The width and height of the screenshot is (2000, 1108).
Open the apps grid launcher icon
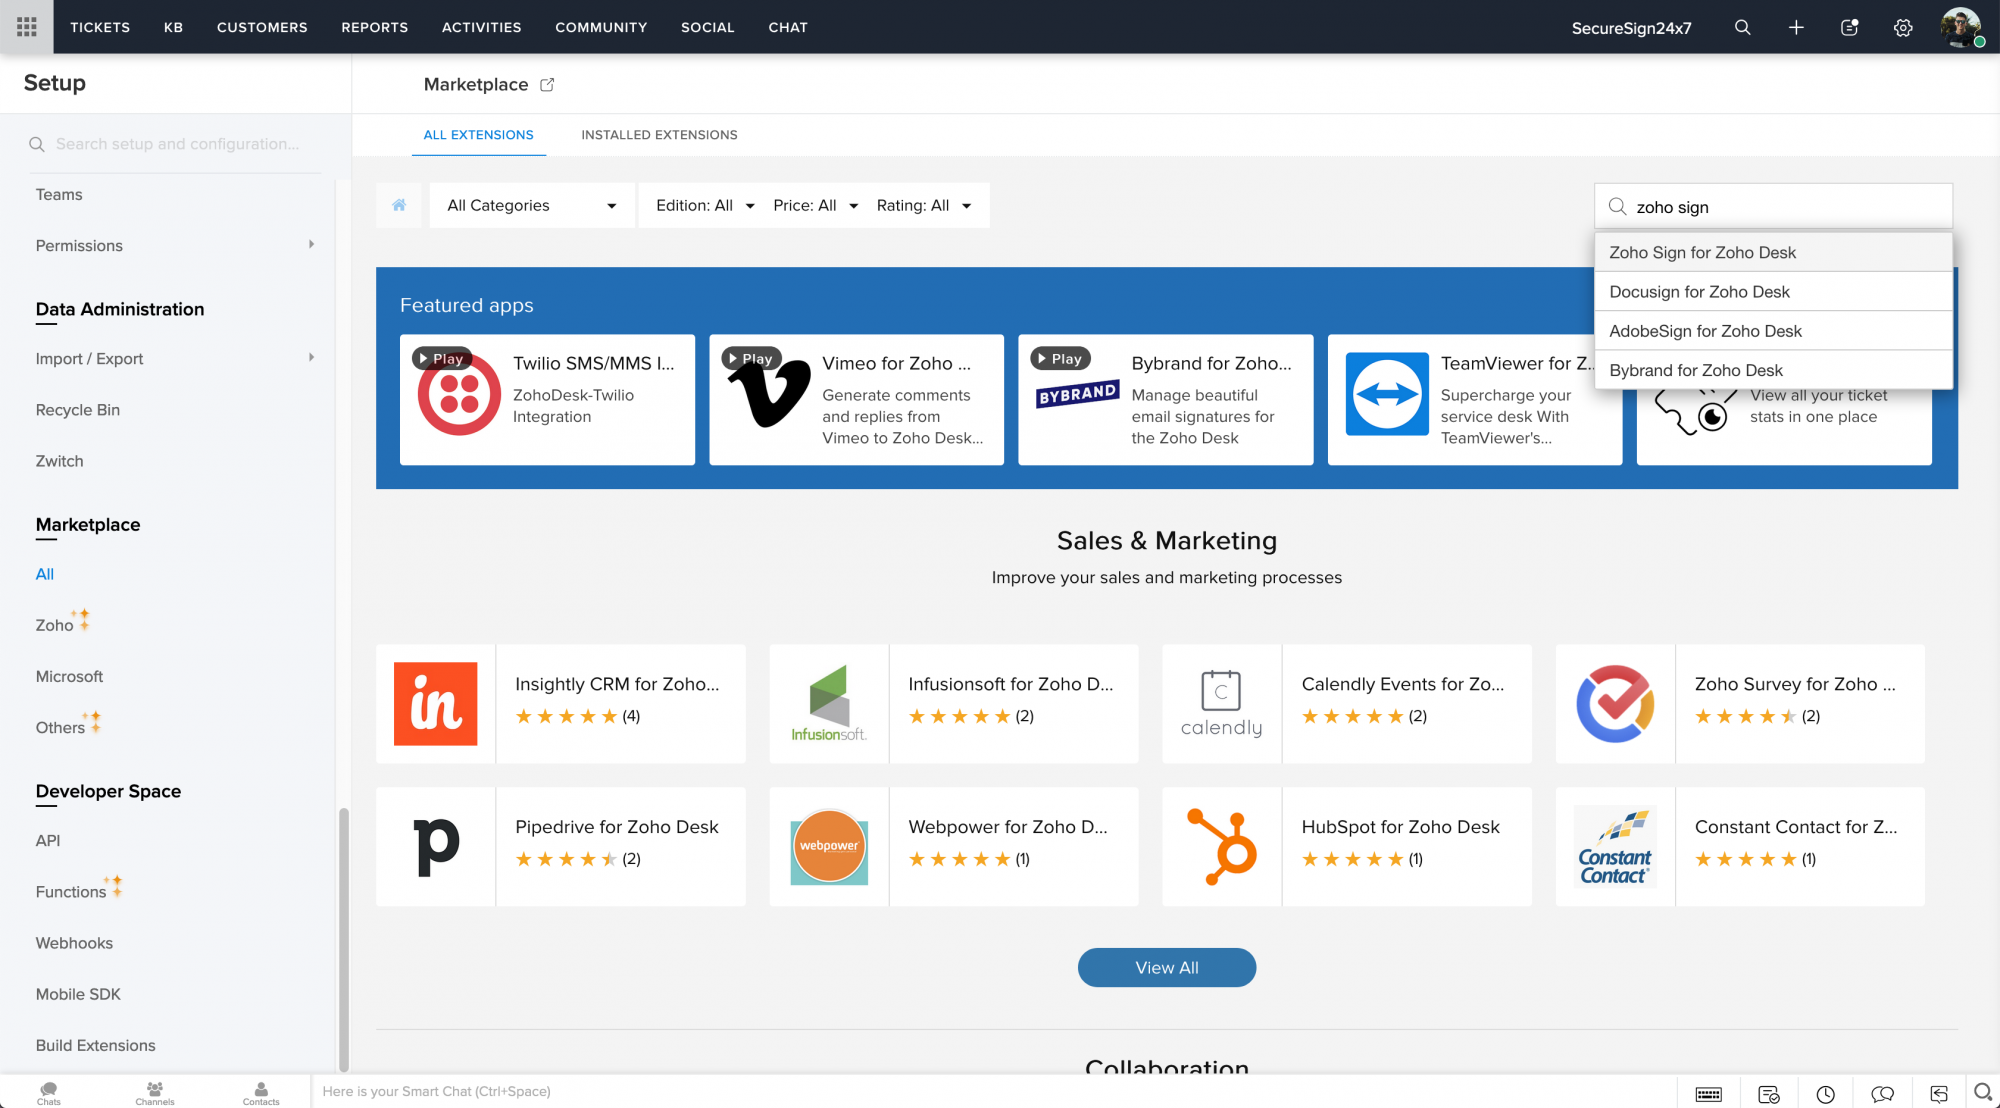[27, 27]
